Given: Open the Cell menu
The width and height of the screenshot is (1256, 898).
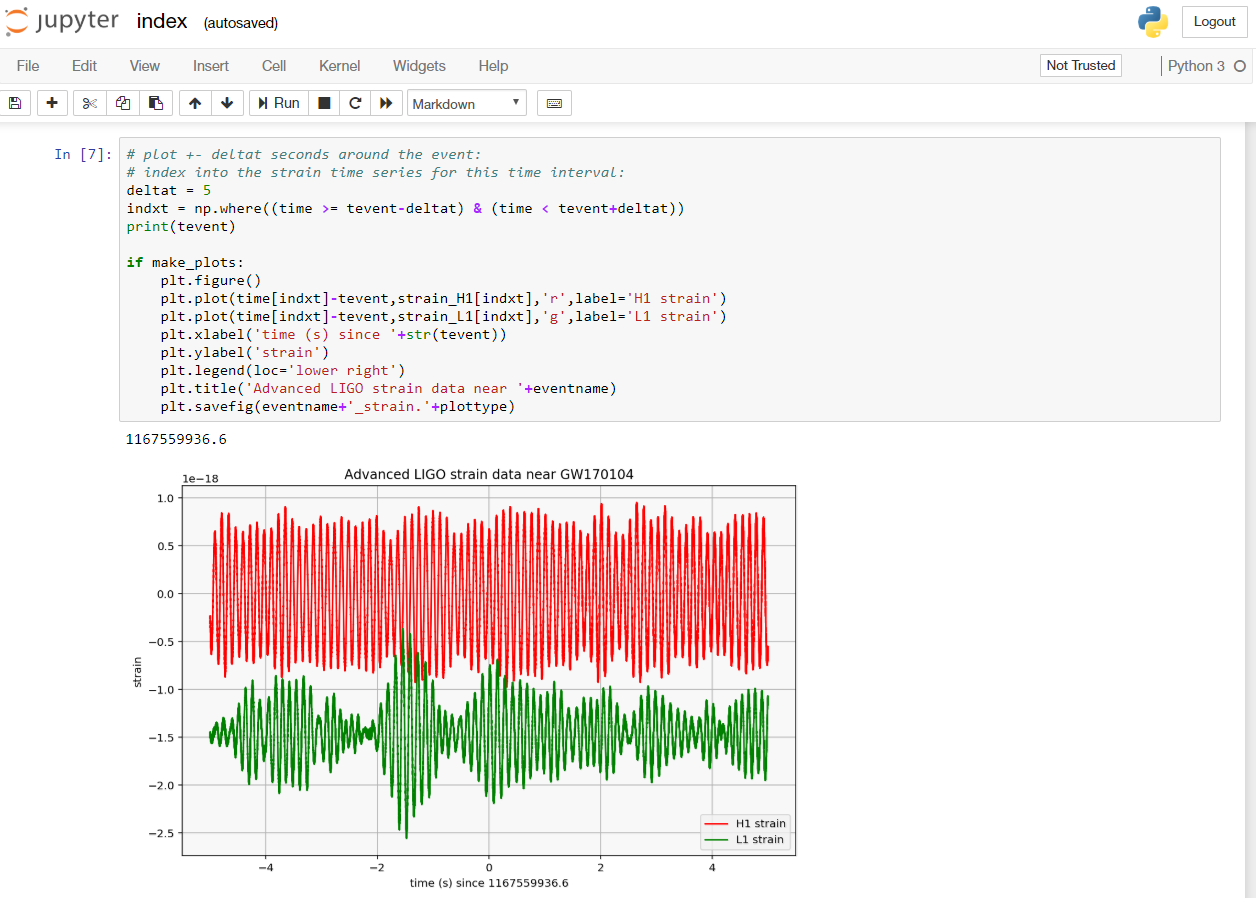Looking at the screenshot, I should [x=274, y=66].
